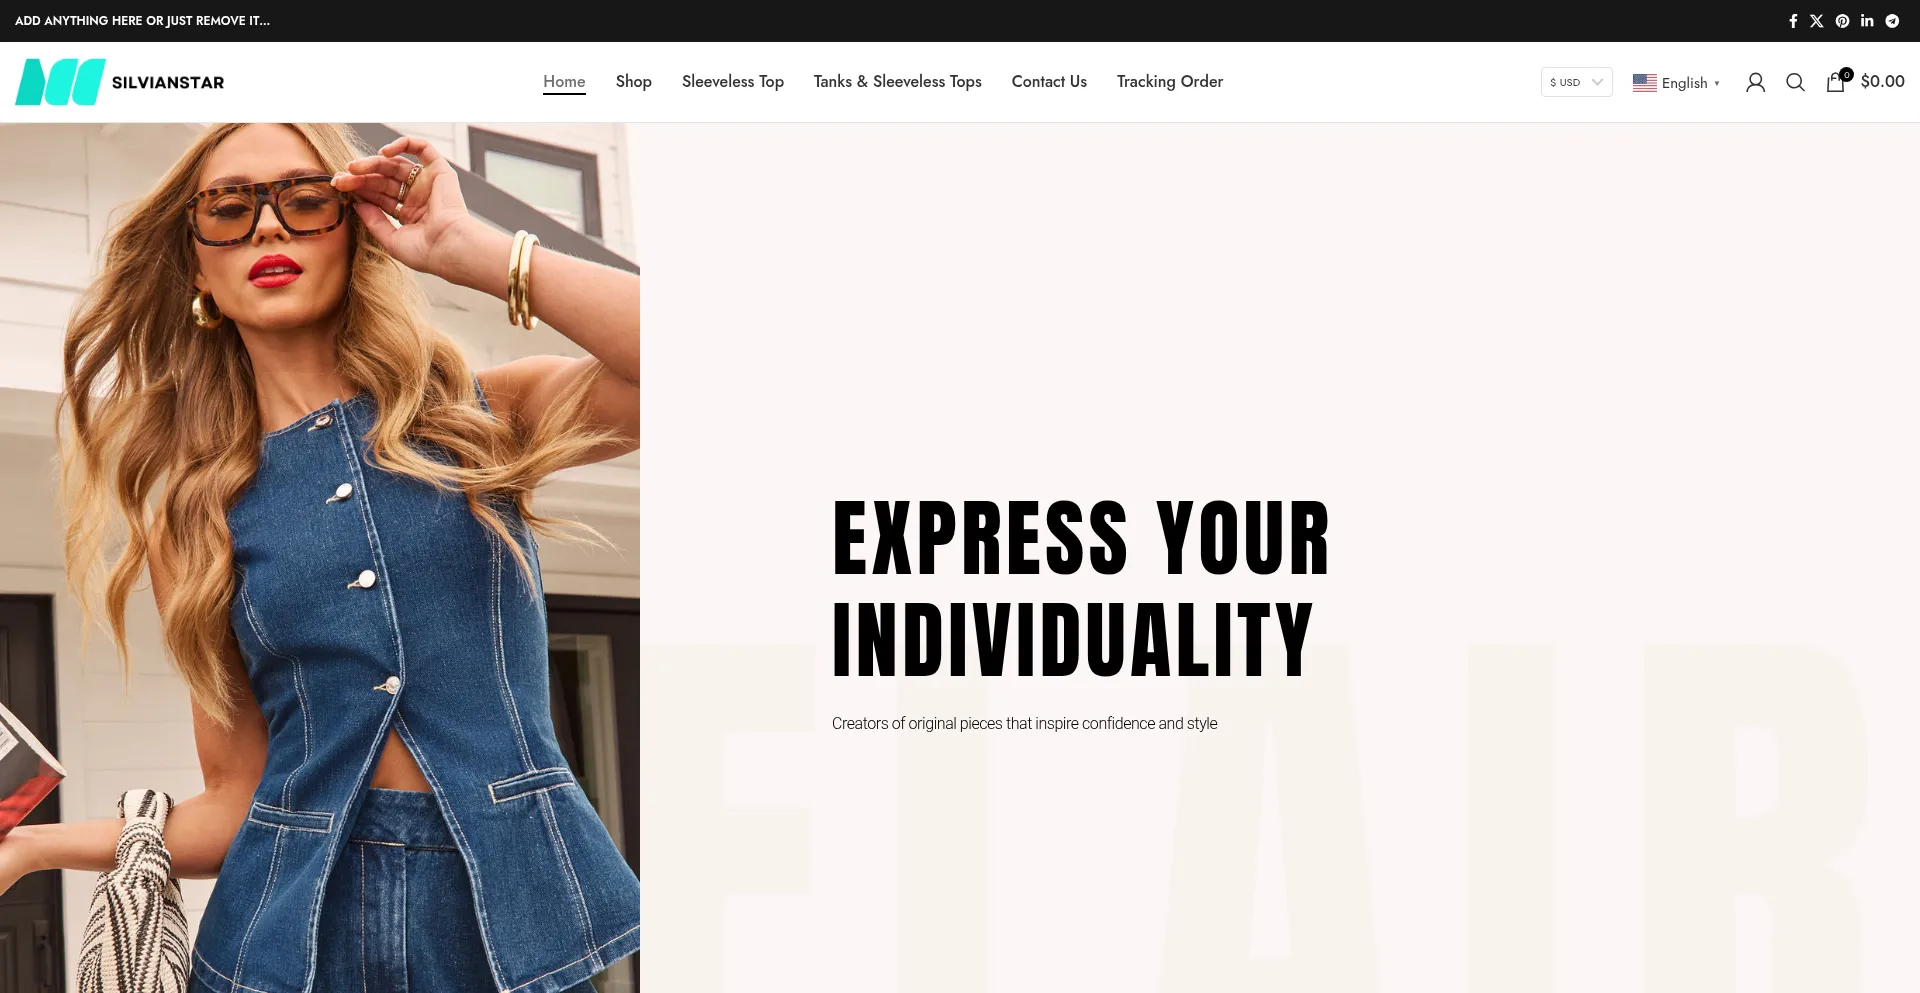The width and height of the screenshot is (1920, 993).
Task: Expand the USD currency dropdown
Action: [1576, 82]
